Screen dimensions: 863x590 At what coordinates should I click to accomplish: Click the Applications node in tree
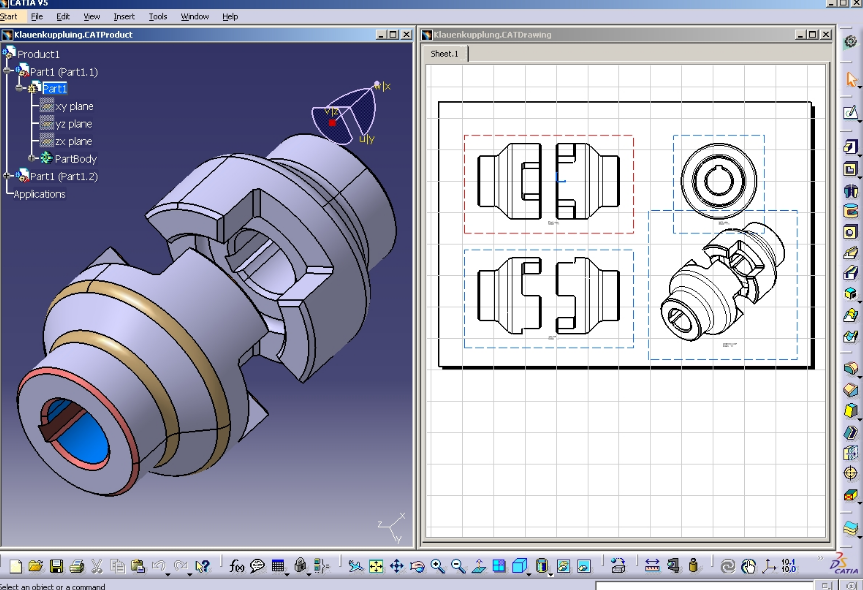[x=40, y=194]
